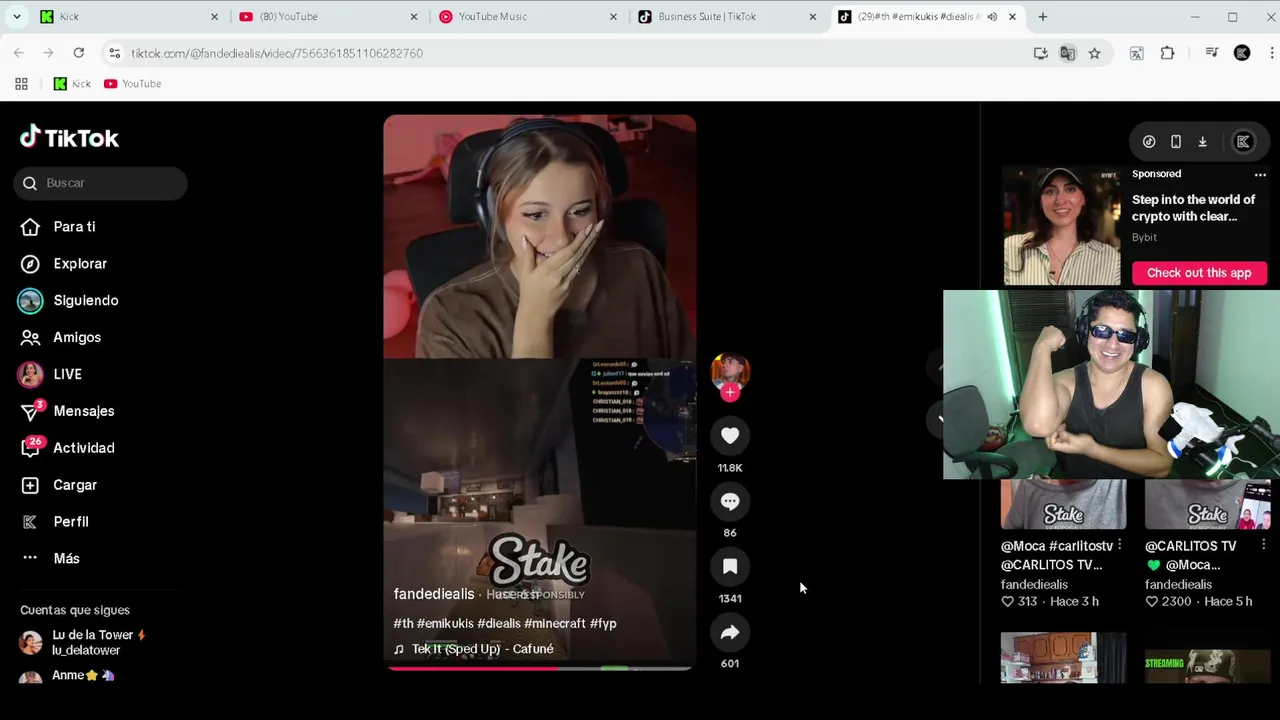This screenshot has height=720, width=1280.
Task: Click the address bar URL
Action: point(277,53)
